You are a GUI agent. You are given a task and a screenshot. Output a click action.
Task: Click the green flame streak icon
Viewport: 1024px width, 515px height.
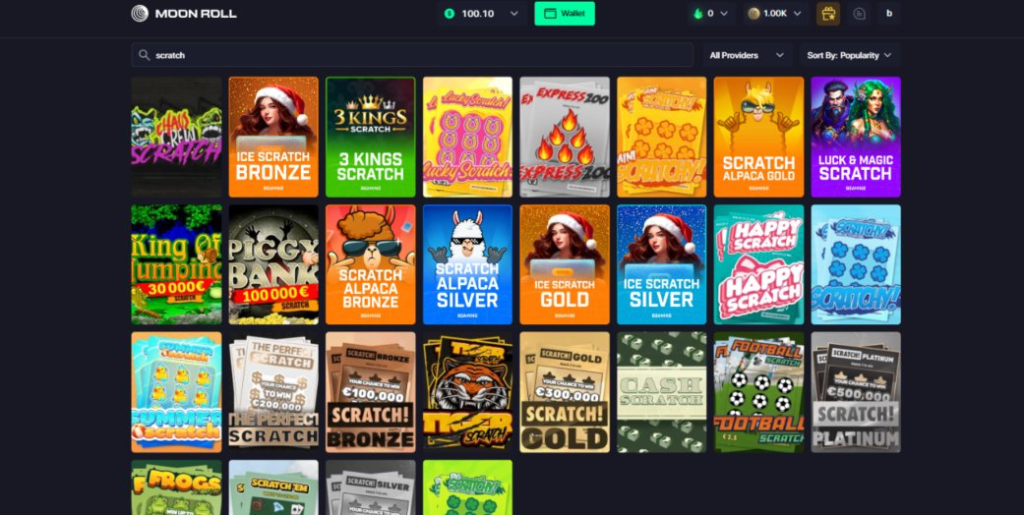click(698, 14)
